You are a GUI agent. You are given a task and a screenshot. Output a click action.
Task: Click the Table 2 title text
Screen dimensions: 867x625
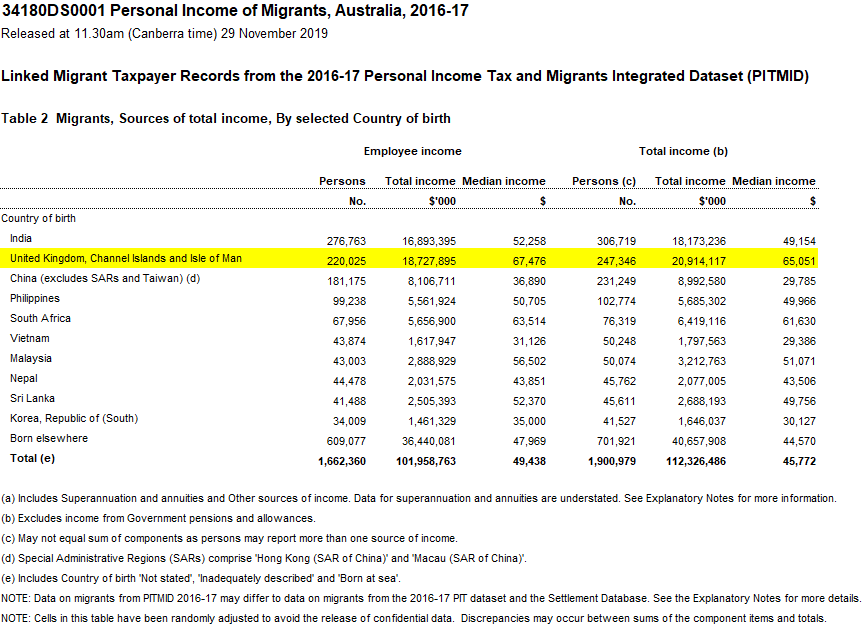pos(226,118)
